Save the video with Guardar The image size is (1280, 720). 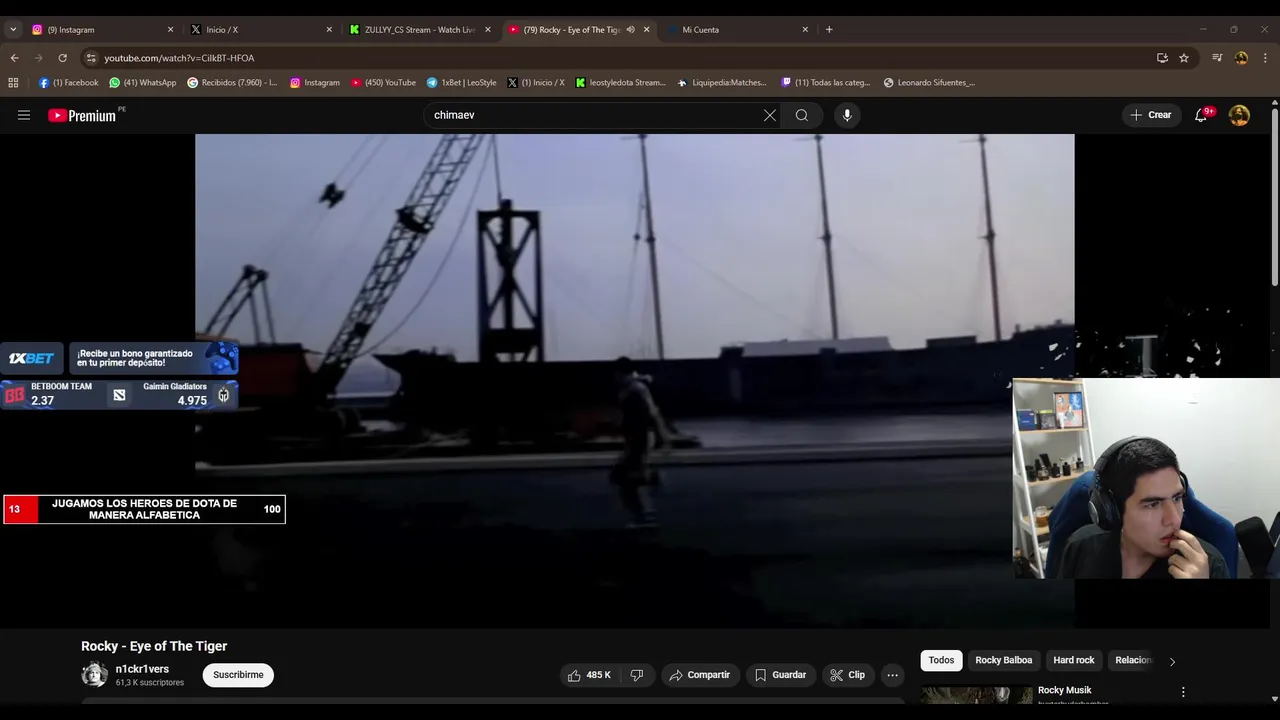pos(780,675)
